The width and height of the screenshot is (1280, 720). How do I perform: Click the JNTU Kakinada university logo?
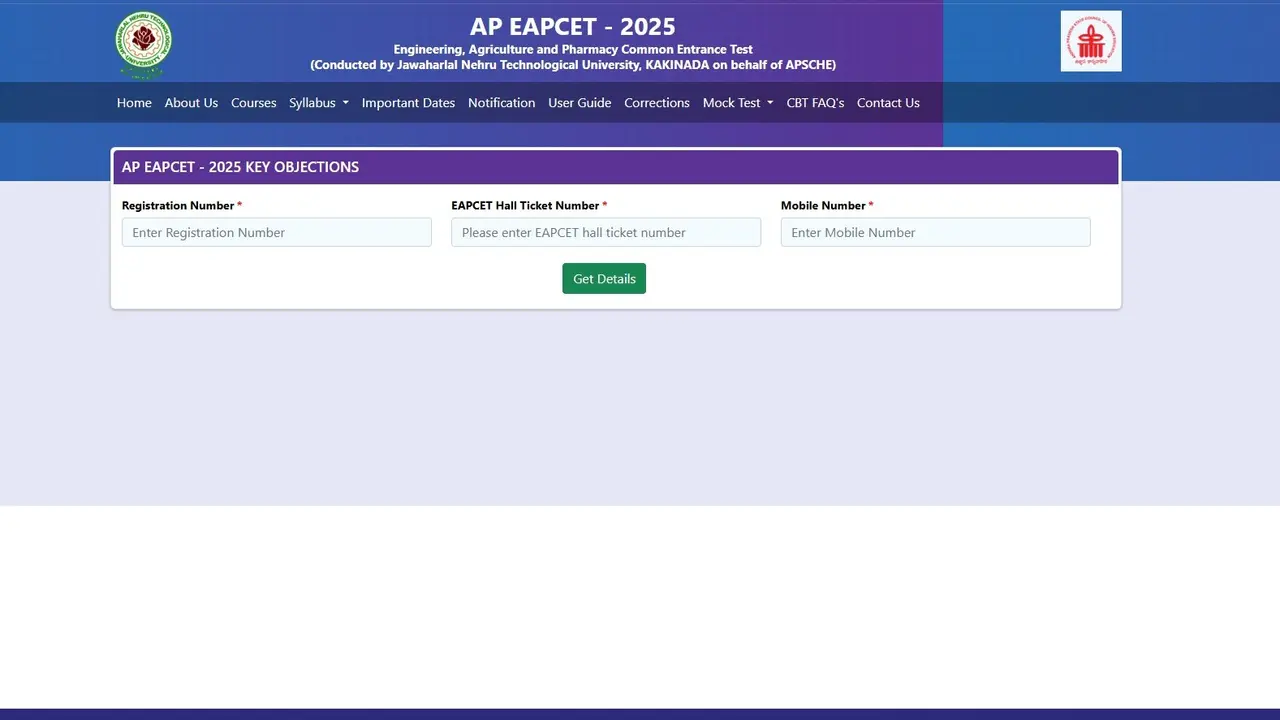click(142, 43)
